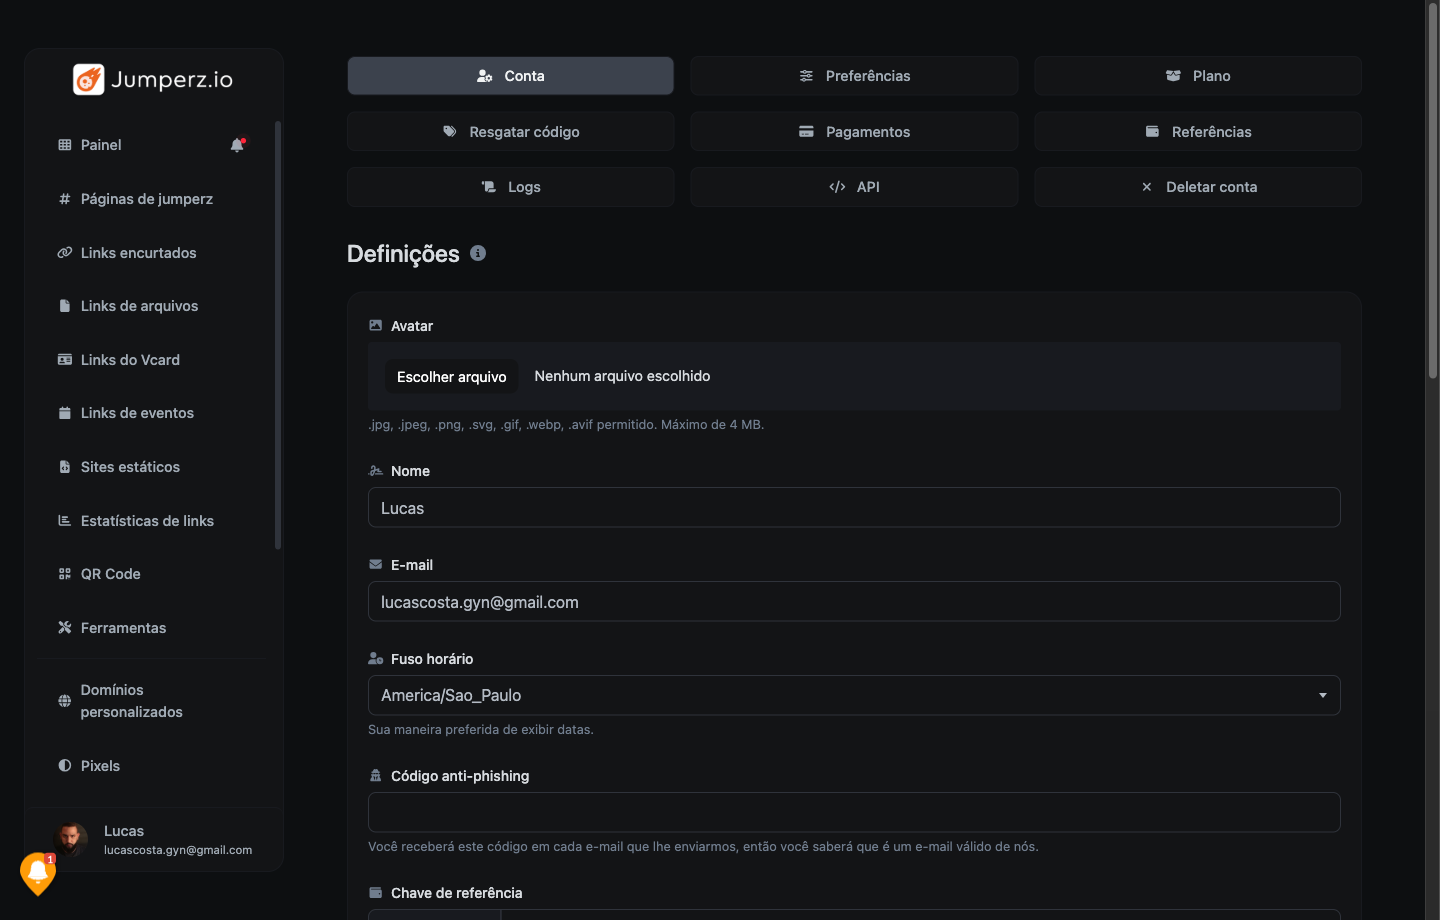This screenshot has width=1440, height=920.
Task: Click the card icon for Links do Vcard
Action: (x=65, y=360)
